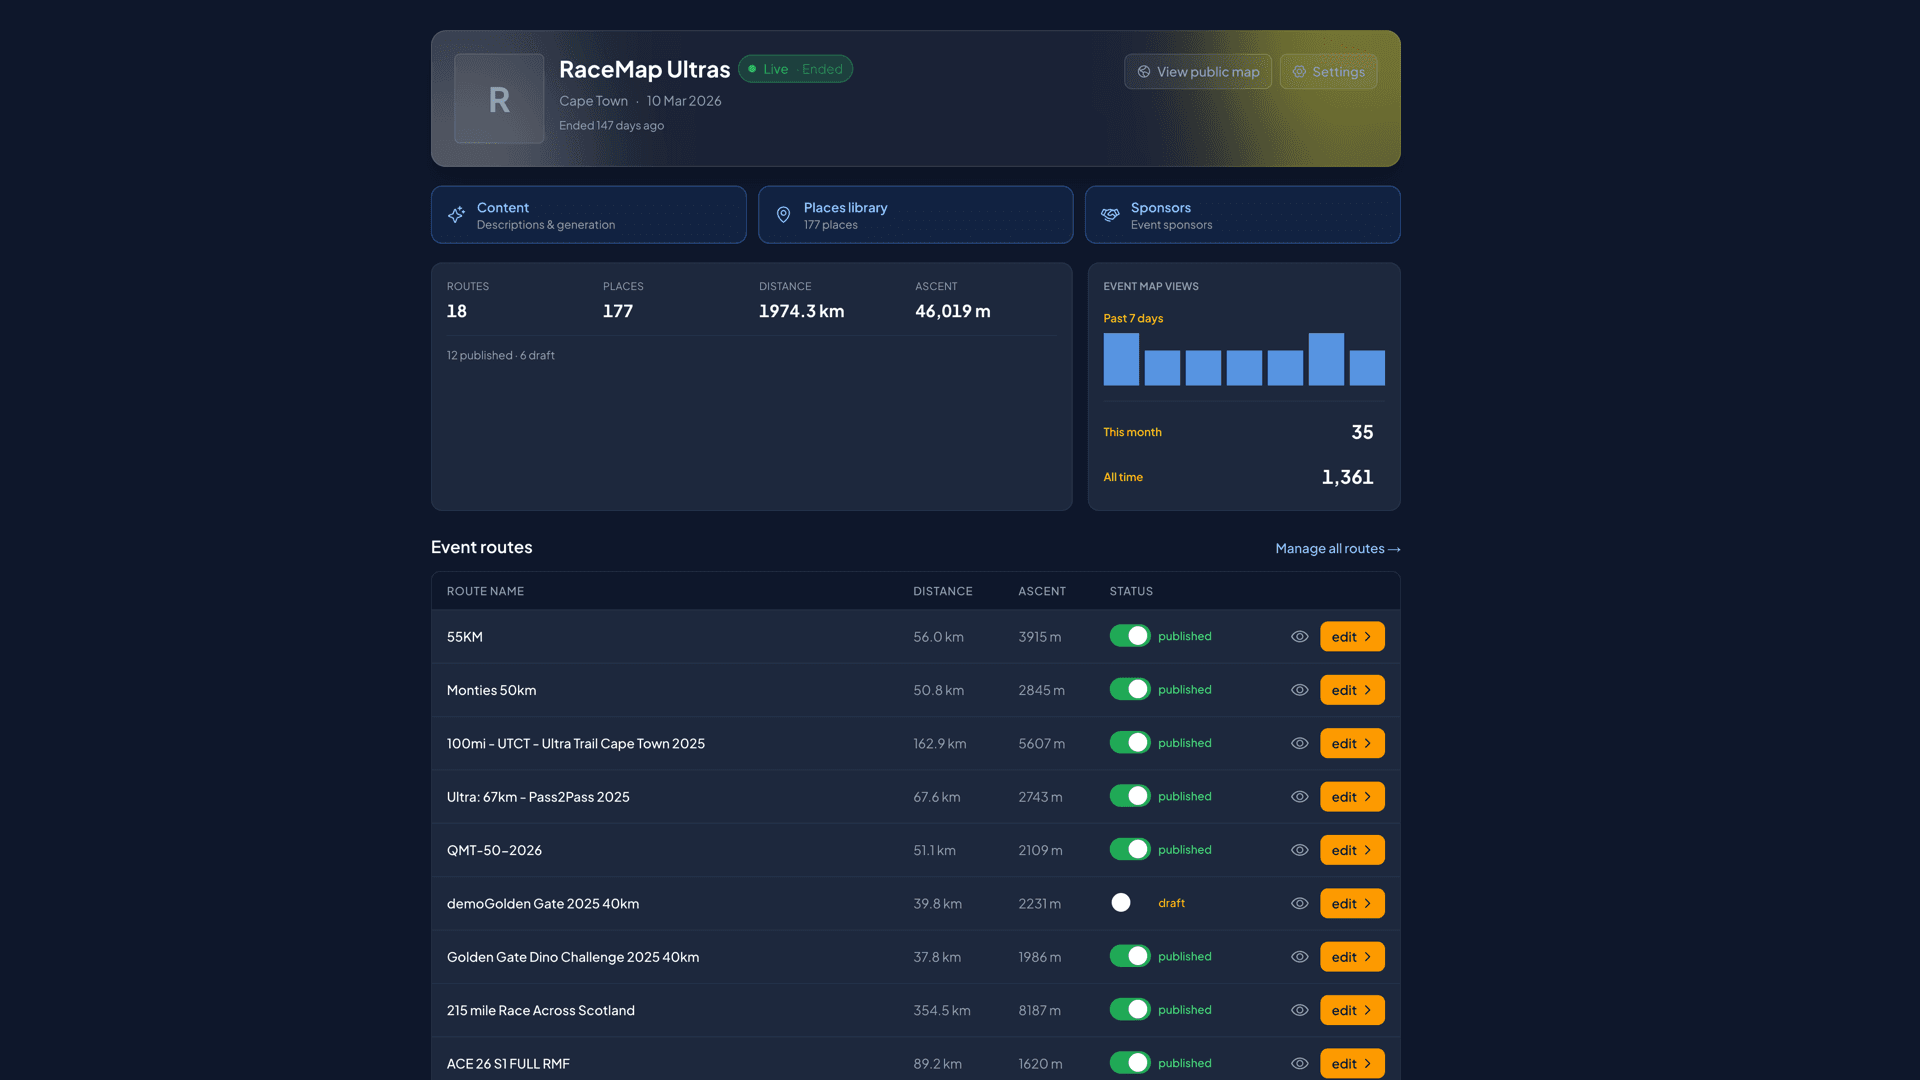Image resolution: width=1920 pixels, height=1080 pixels.
Task: Click the RaceMap Ultras event title
Action: 644,70
